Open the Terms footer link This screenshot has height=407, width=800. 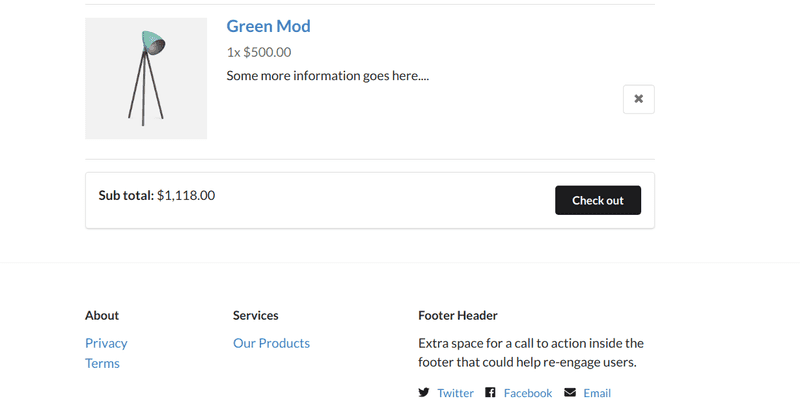(x=102, y=363)
